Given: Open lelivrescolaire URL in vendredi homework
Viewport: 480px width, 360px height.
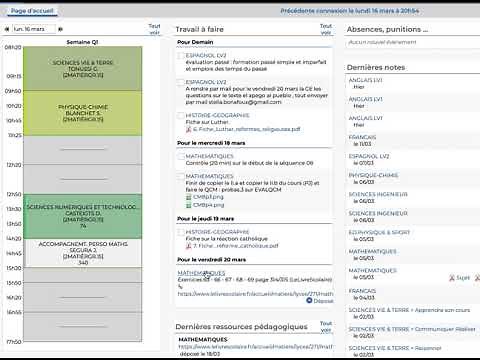Looking at the screenshot, I should (x=255, y=294).
